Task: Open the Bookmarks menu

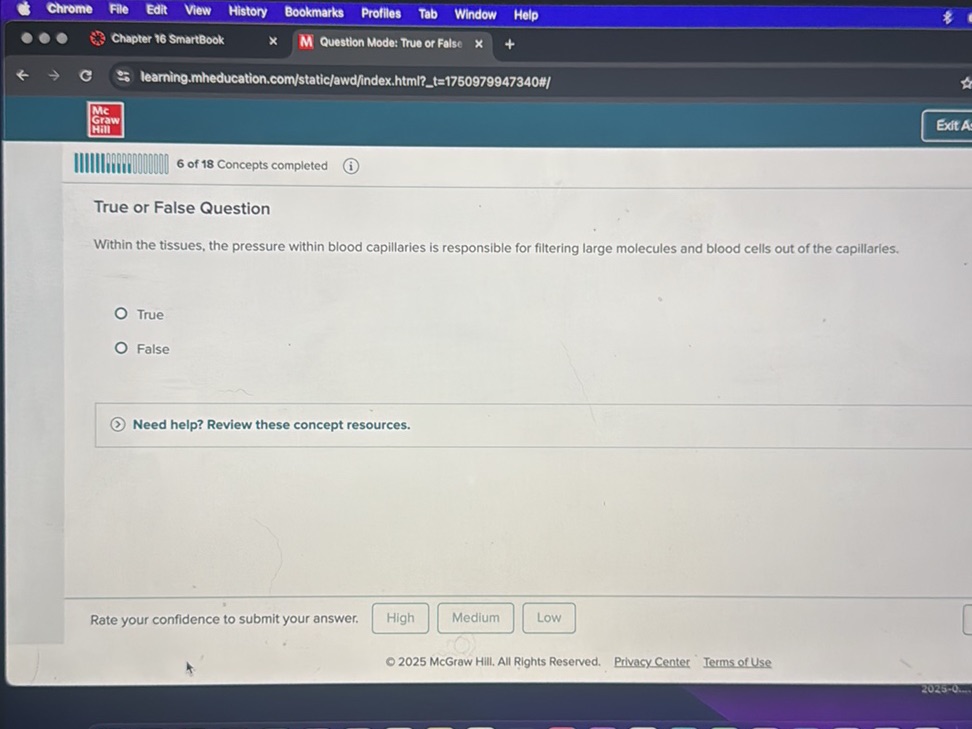Action: pyautogui.click(x=313, y=12)
